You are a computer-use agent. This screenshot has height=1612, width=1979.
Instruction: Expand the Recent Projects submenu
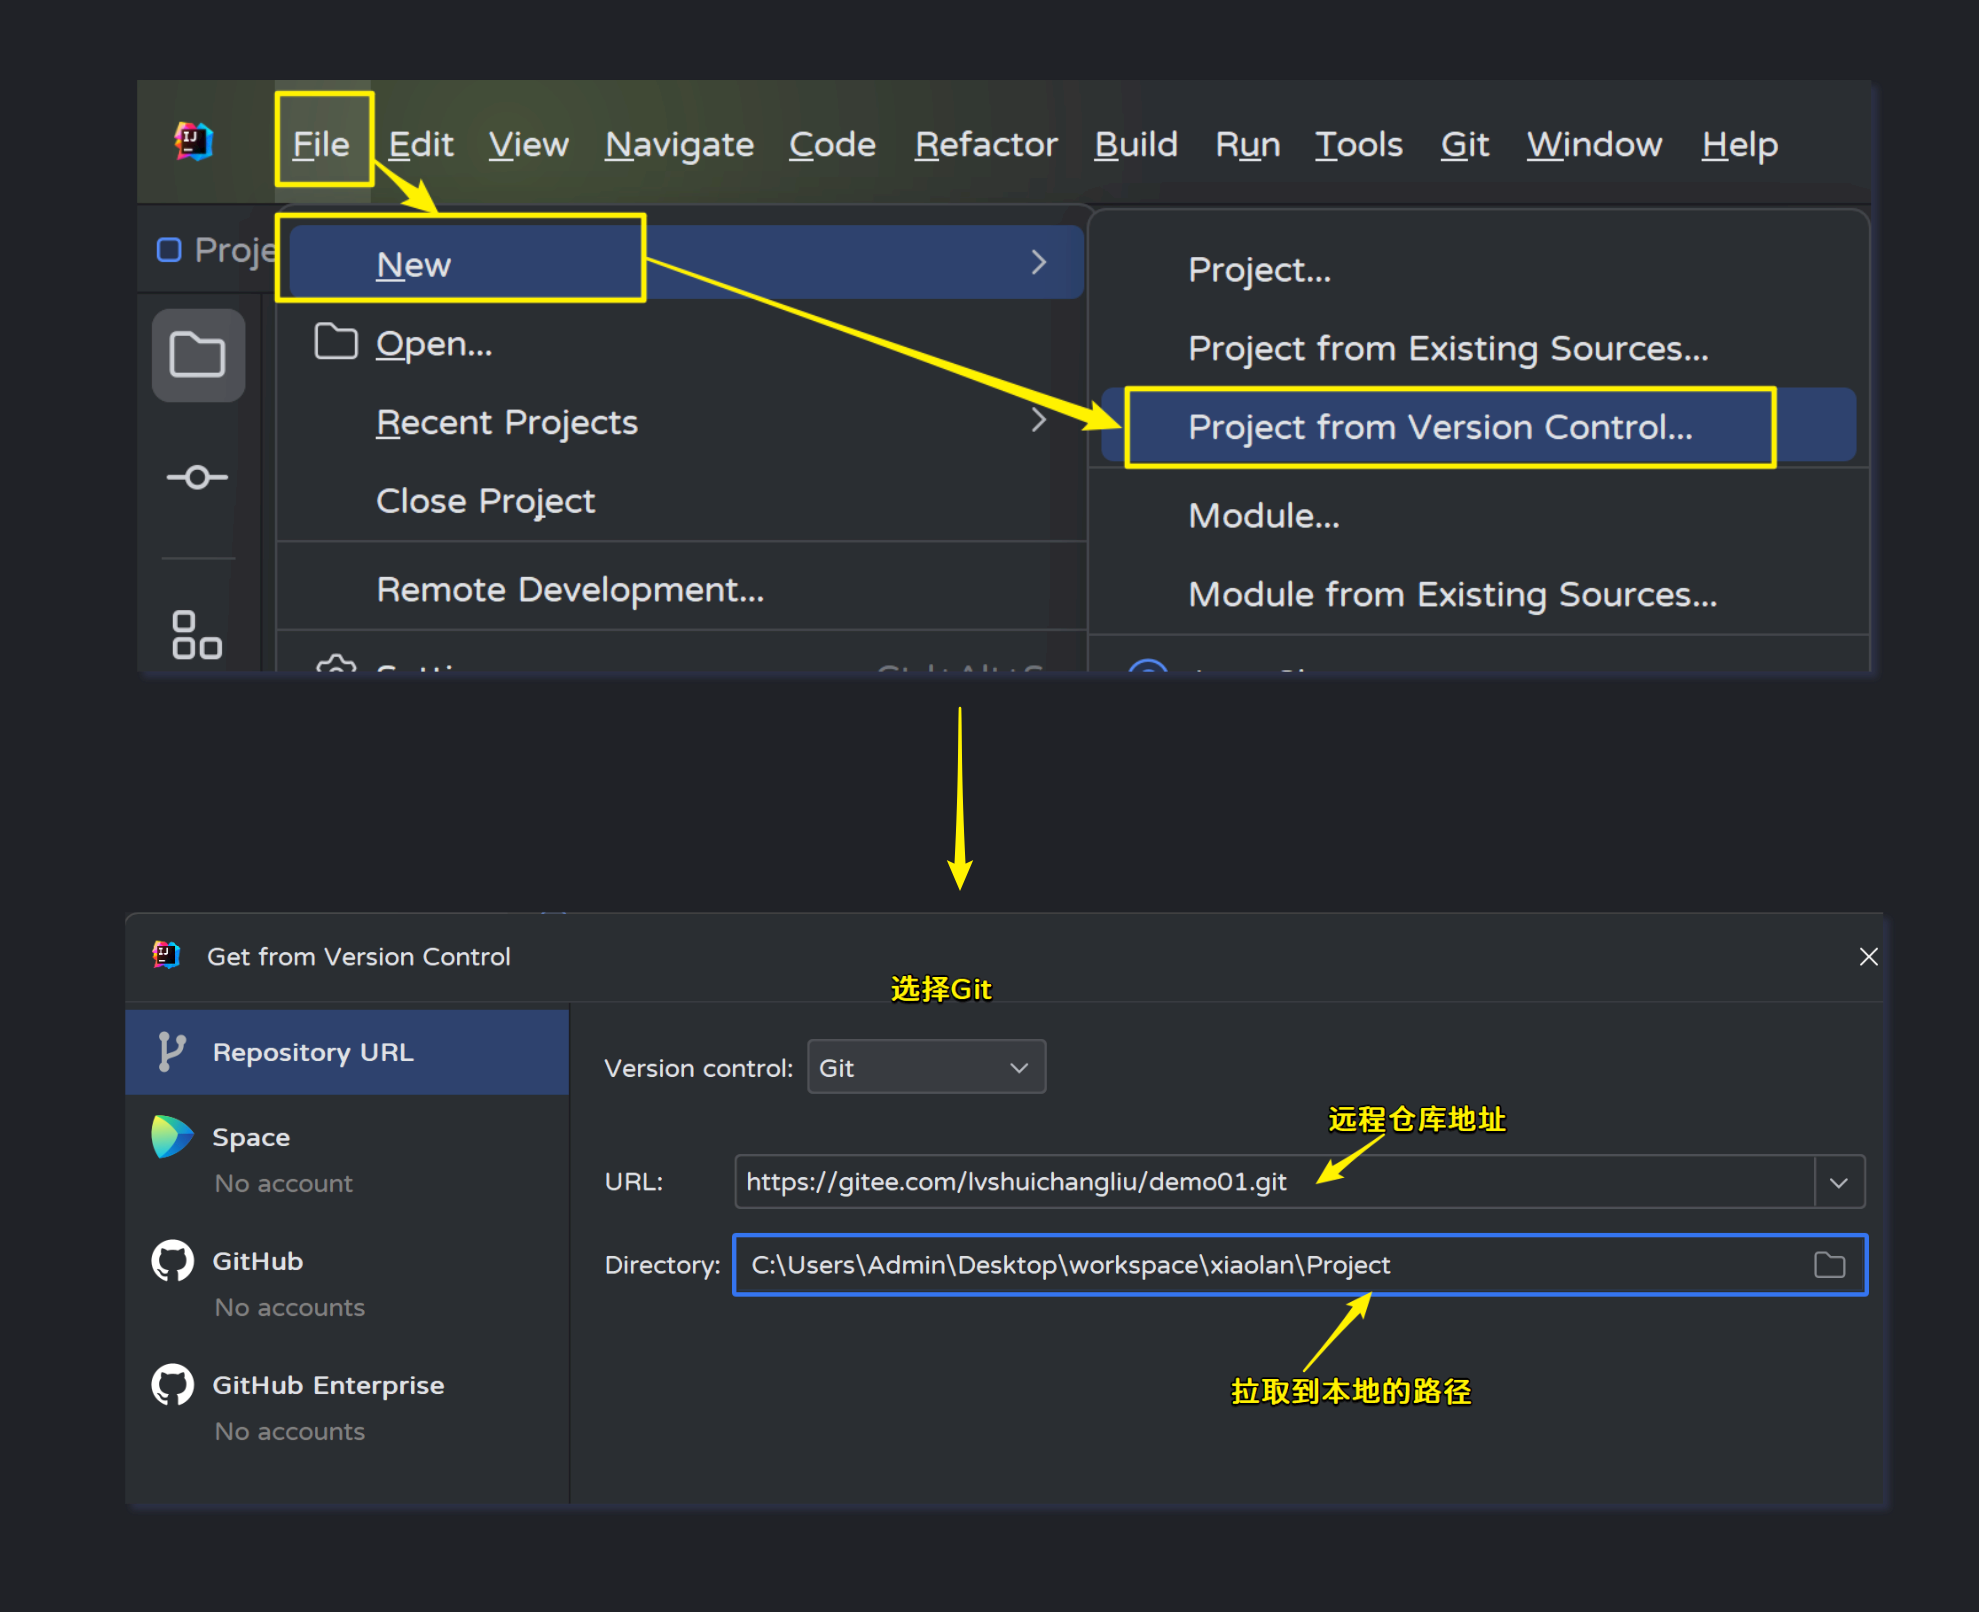pyautogui.click(x=1038, y=422)
